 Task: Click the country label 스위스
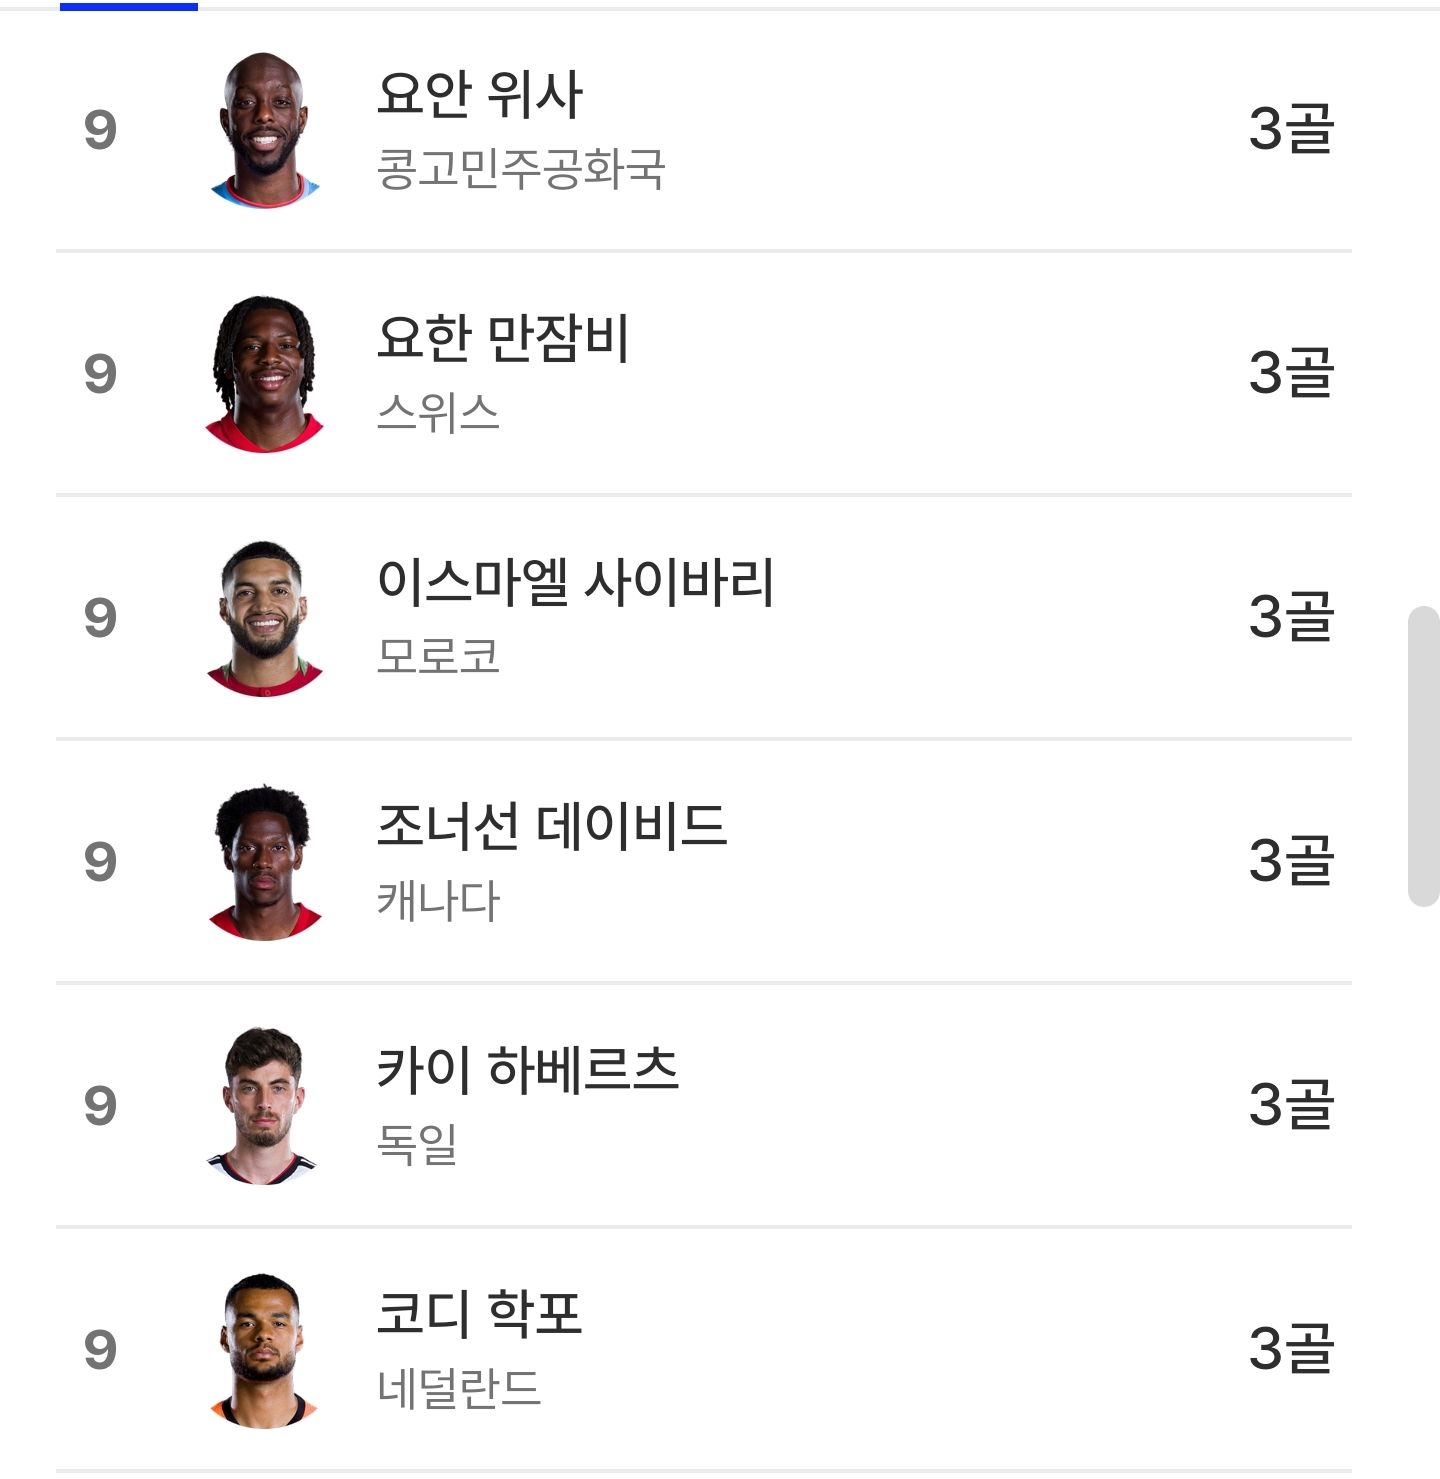click(x=438, y=413)
